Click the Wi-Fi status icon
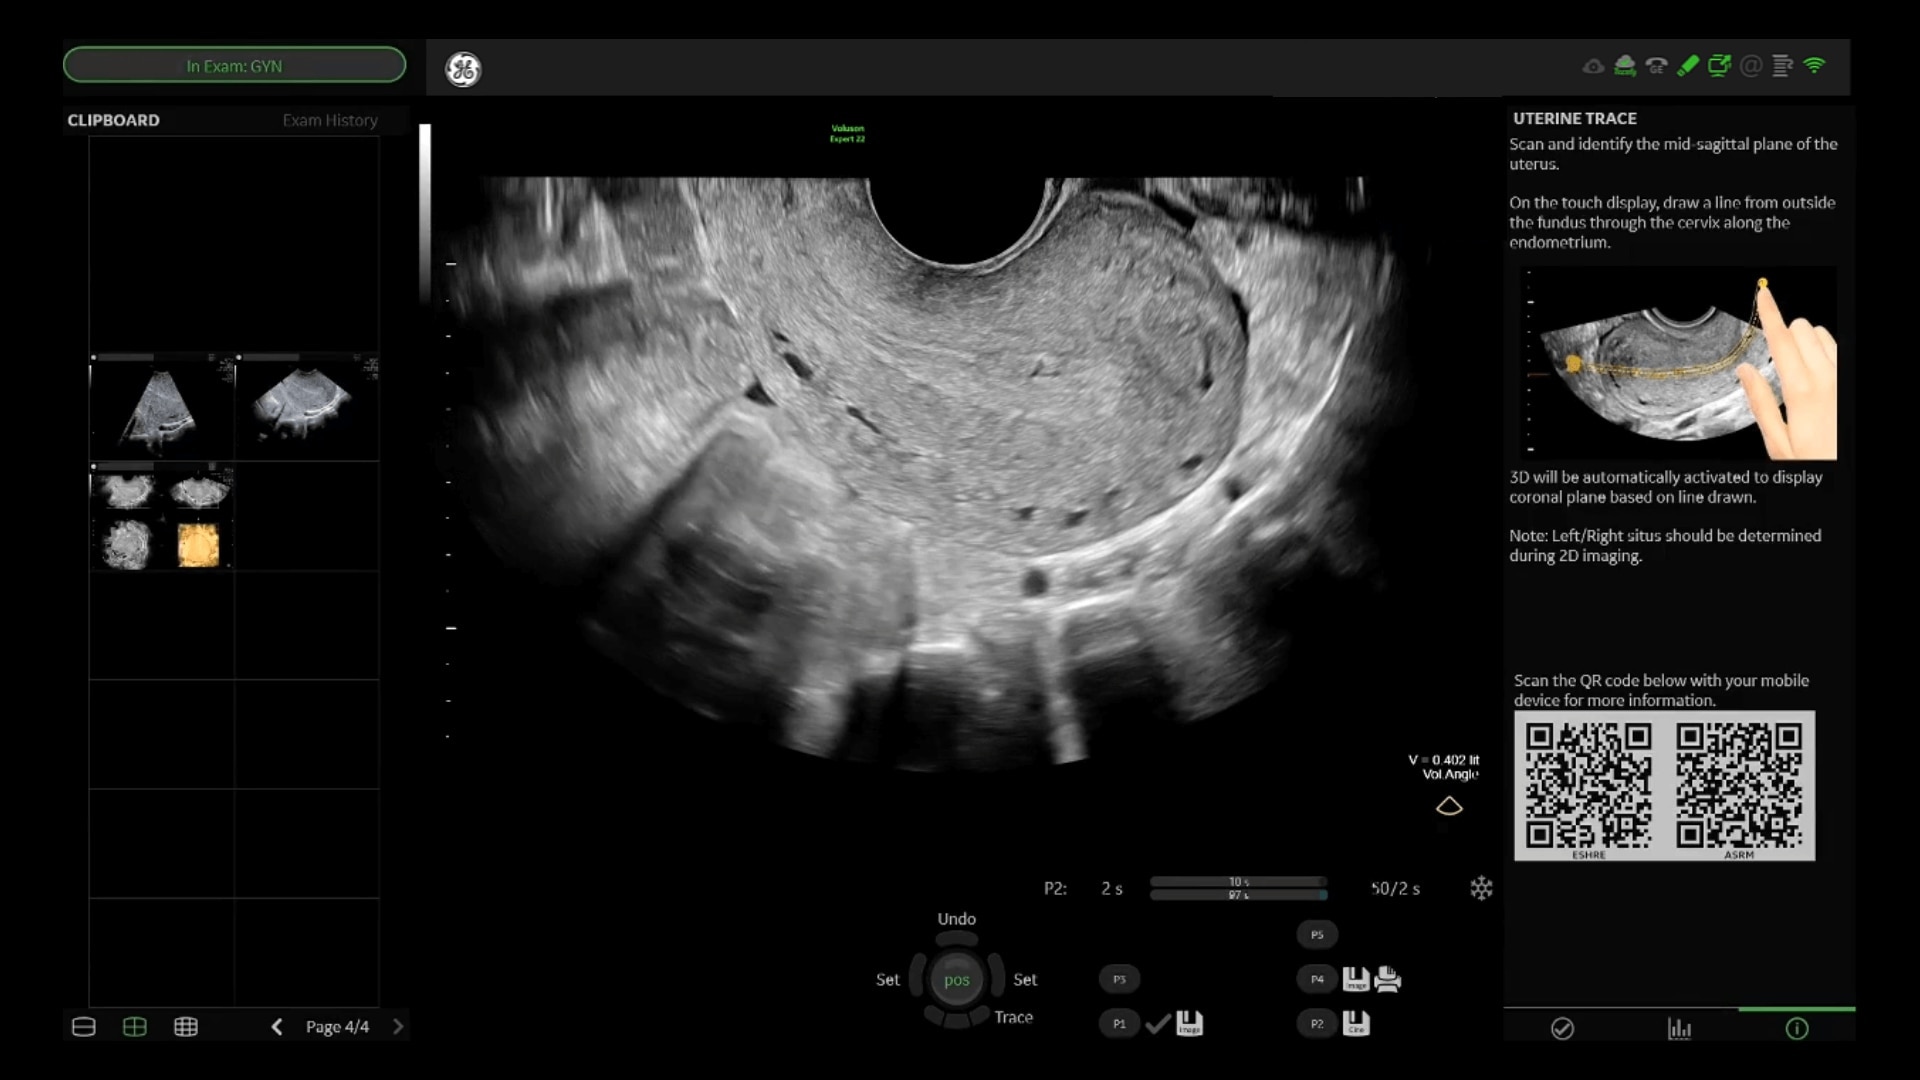Viewport: 1920px width, 1080px height. point(1814,66)
